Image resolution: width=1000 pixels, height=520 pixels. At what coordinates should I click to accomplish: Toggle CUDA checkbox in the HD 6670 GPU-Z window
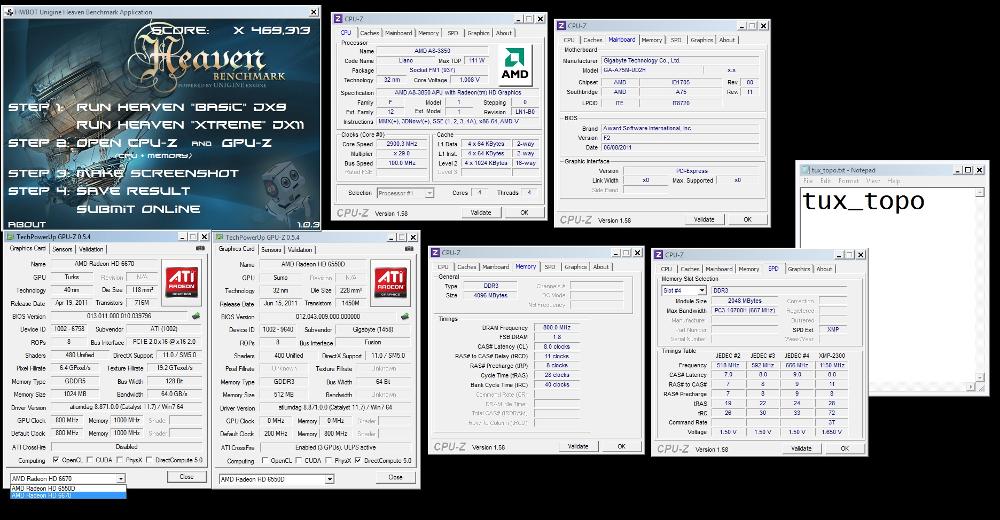(90, 460)
